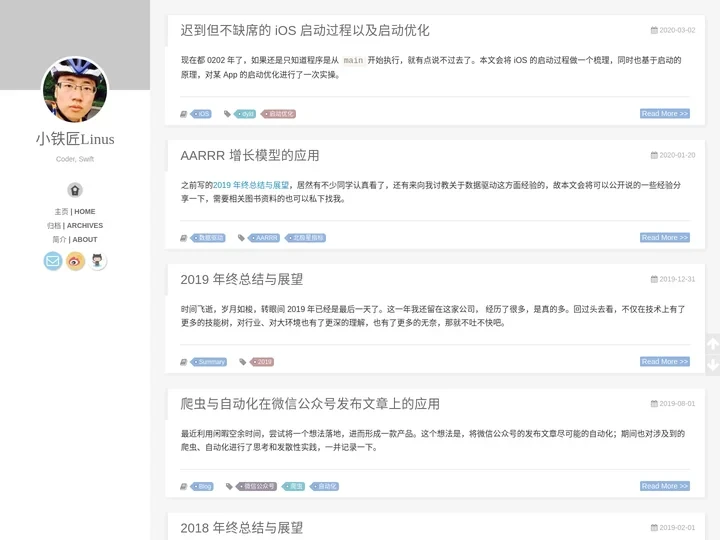Click the blog name 小铁匠Linus

[x=75, y=139]
